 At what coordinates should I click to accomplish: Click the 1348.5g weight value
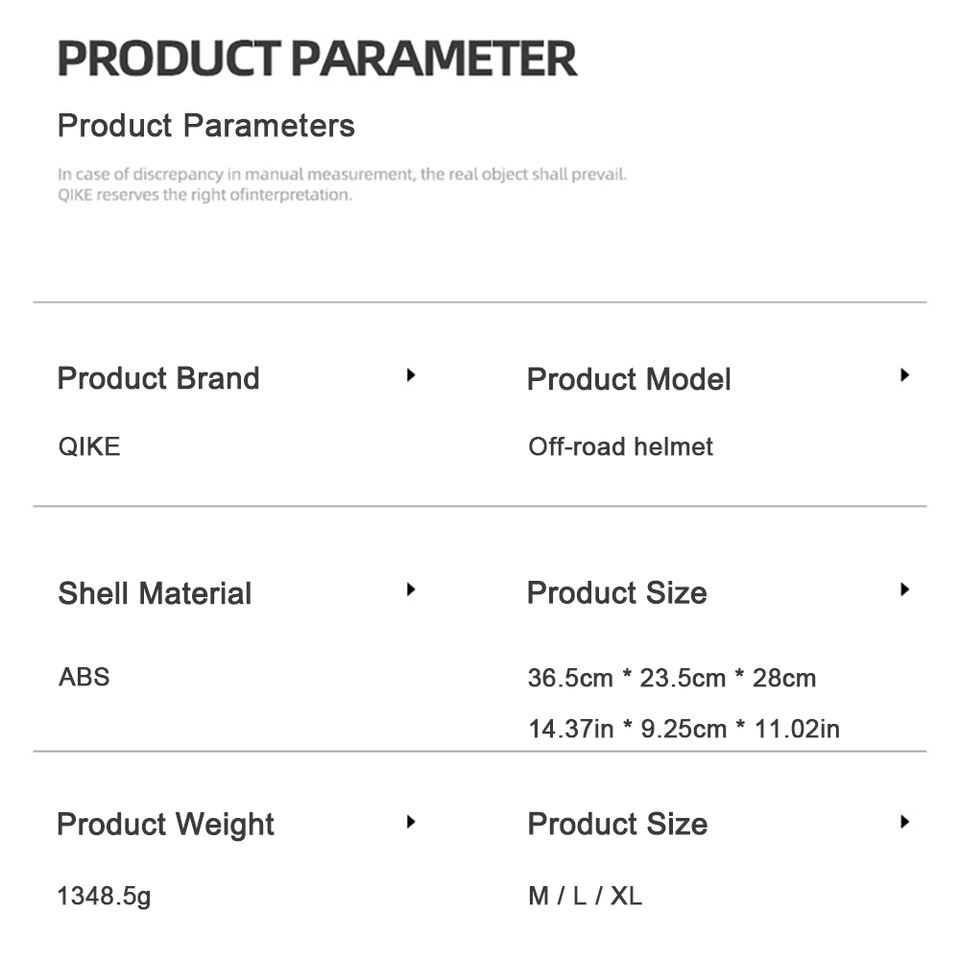pyautogui.click(x=104, y=895)
